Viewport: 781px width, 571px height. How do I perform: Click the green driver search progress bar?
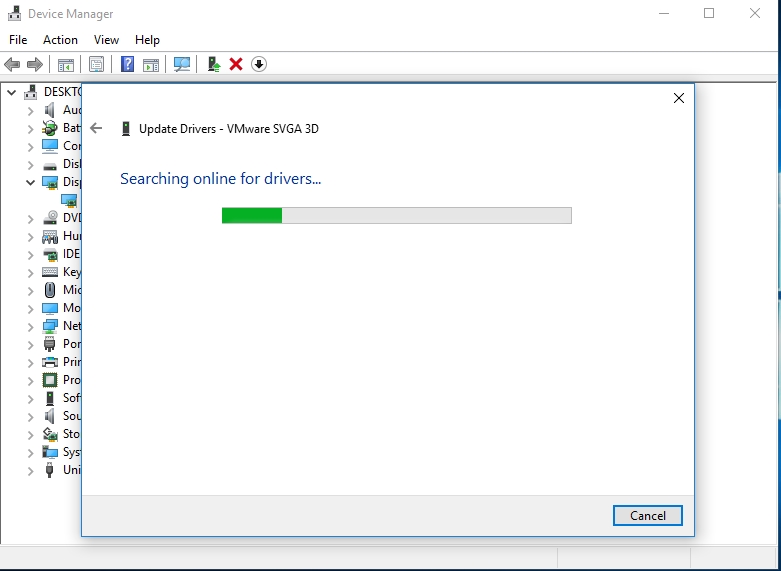[x=396, y=215]
